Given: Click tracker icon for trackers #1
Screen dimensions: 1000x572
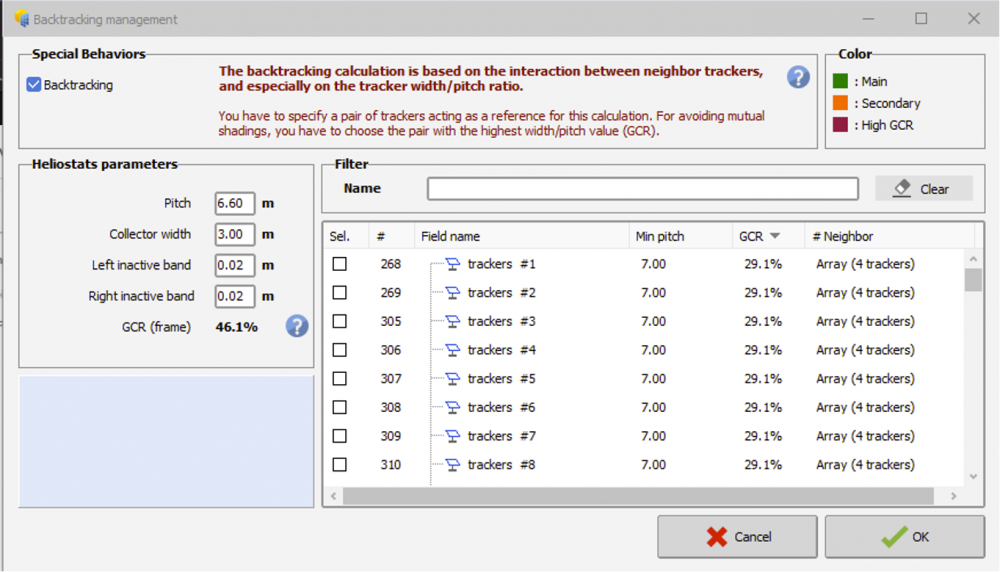Looking at the screenshot, I should tap(452, 264).
